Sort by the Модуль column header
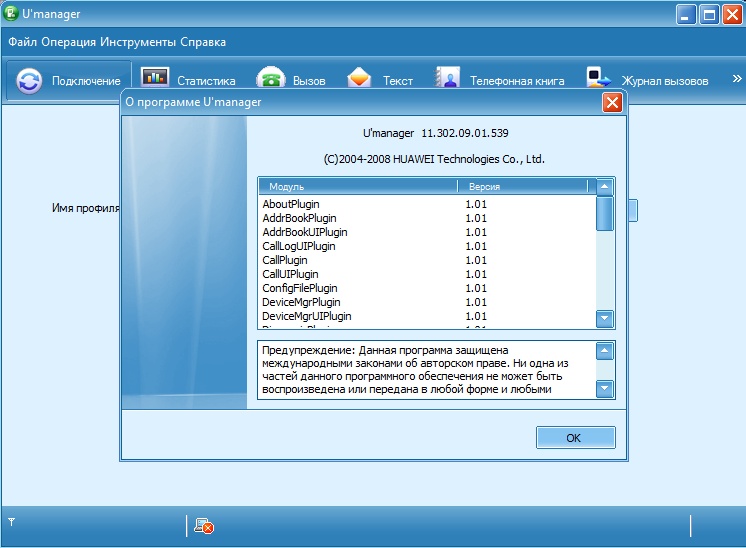 [357, 186]
